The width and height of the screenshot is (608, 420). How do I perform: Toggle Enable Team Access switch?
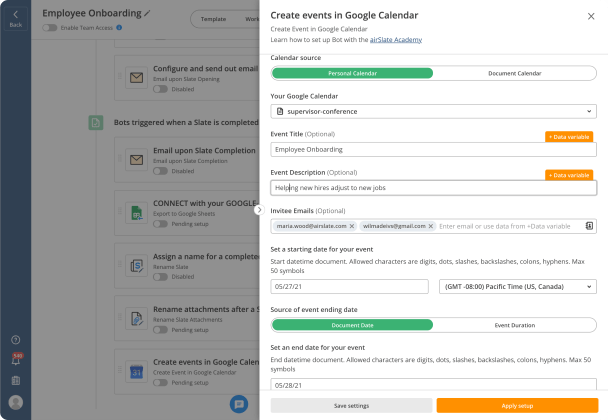pyautogui.click(x=50, y=28)
